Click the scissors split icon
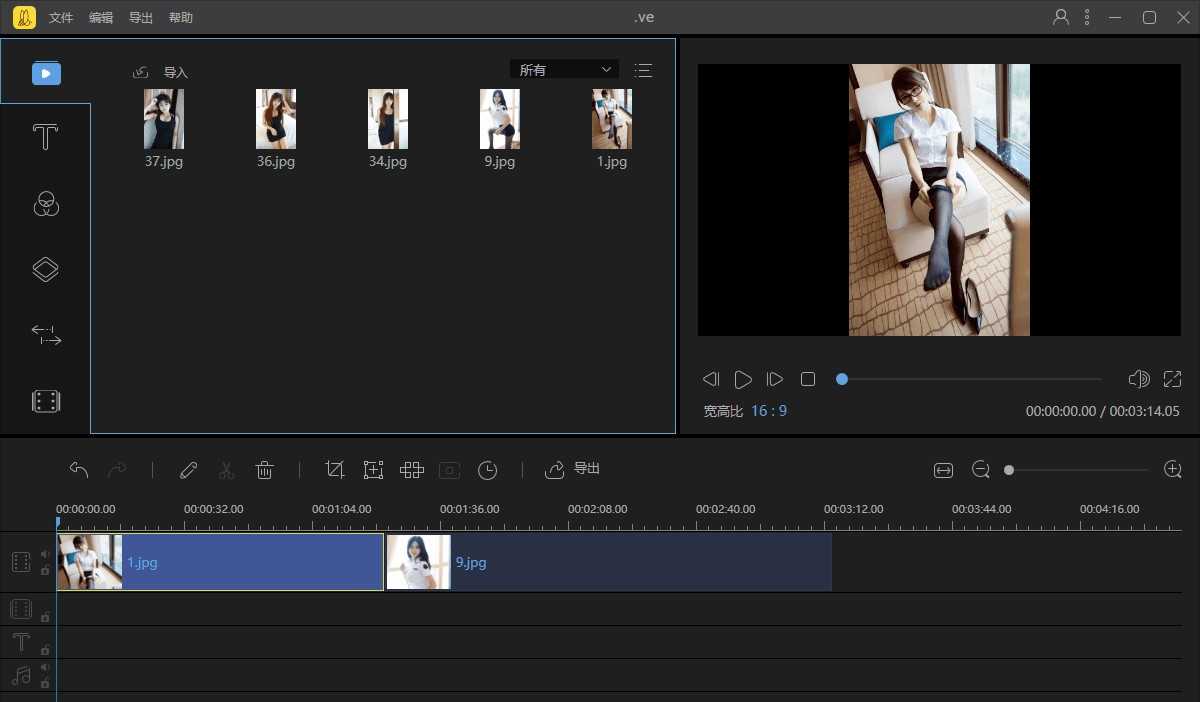The width and height of the screenshot is (1200, 702). [x=226, y=469]
